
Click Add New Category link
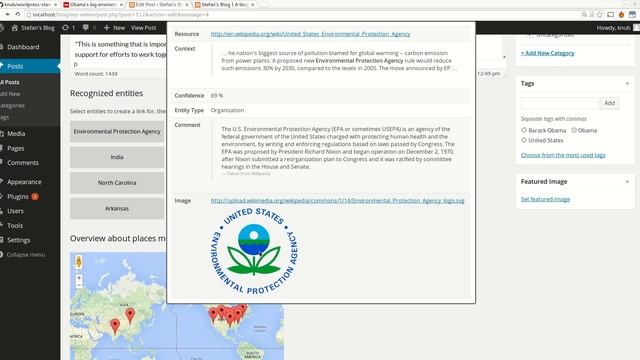coord(547,53)
